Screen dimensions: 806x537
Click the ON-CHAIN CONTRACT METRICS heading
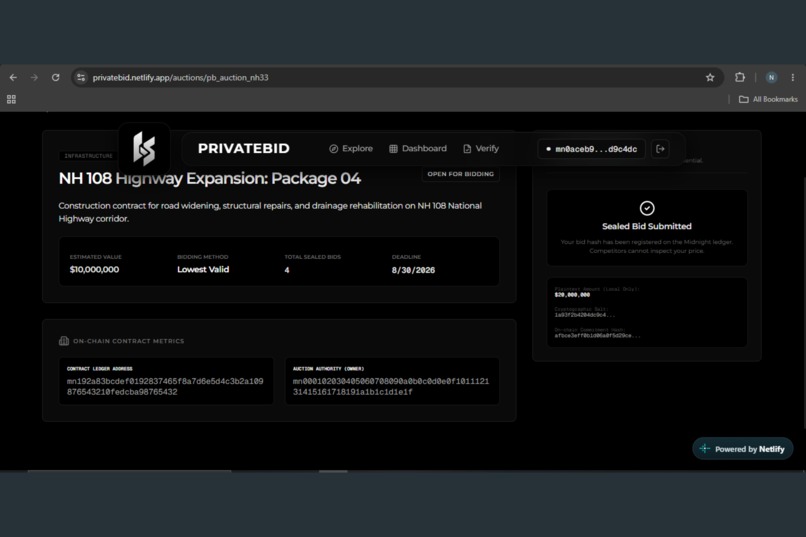tap(129, 341)
